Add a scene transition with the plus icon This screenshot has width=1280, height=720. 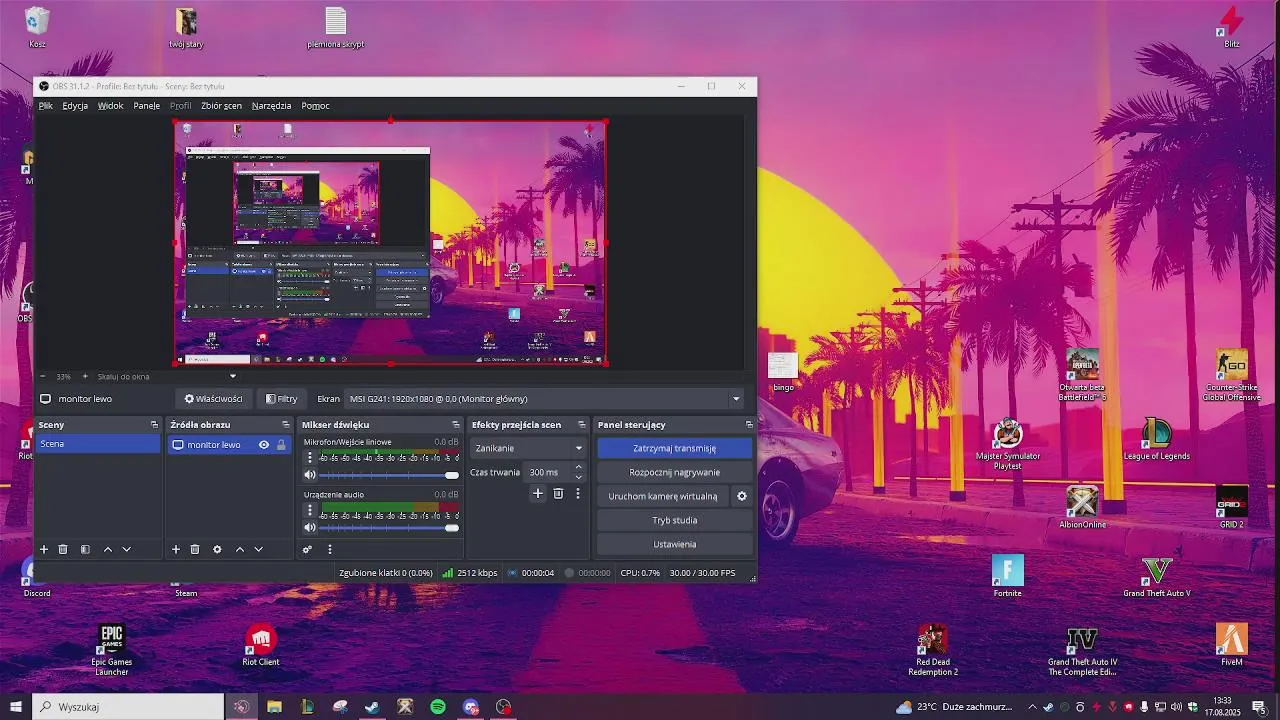[x=538, y=493]
